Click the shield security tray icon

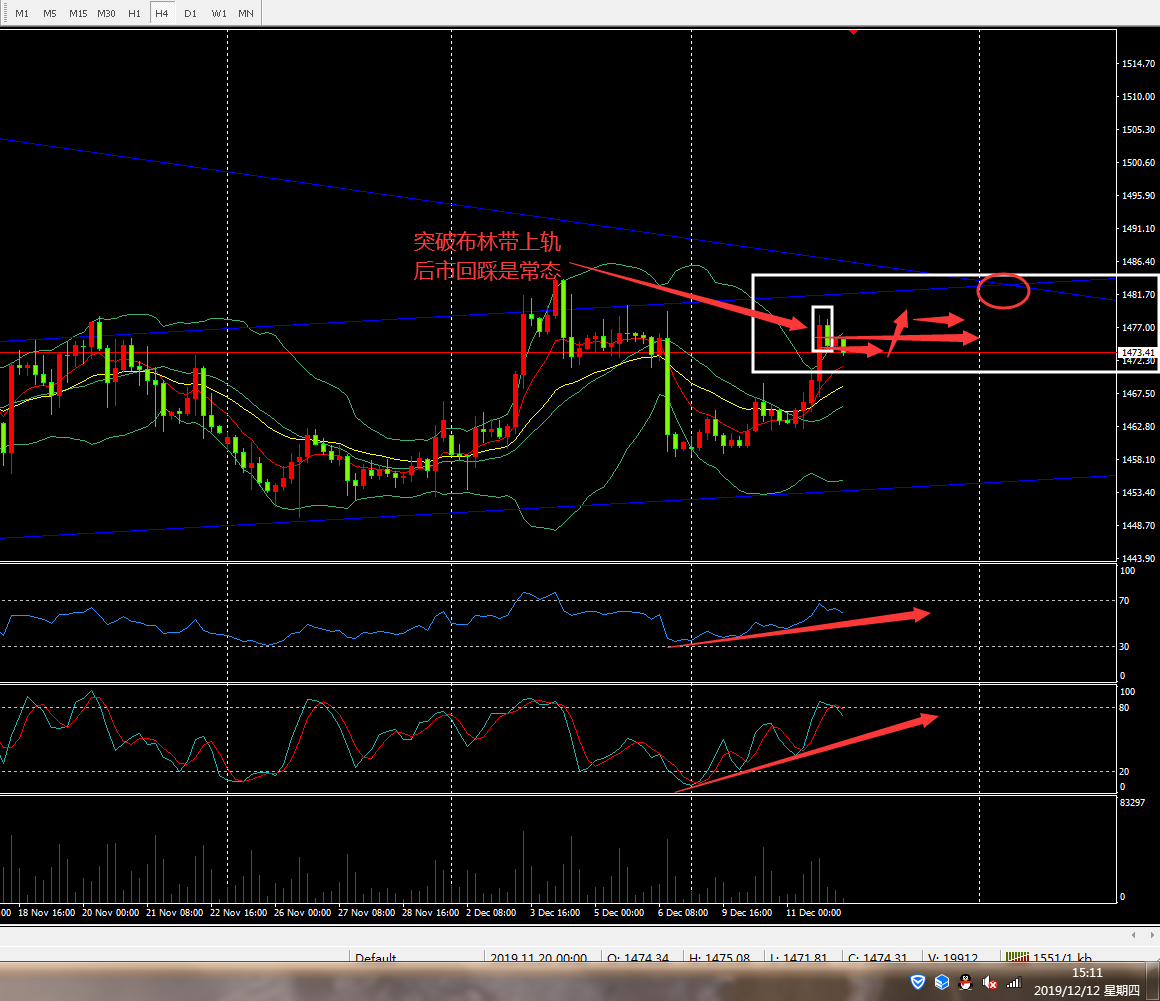click(917, 983)
